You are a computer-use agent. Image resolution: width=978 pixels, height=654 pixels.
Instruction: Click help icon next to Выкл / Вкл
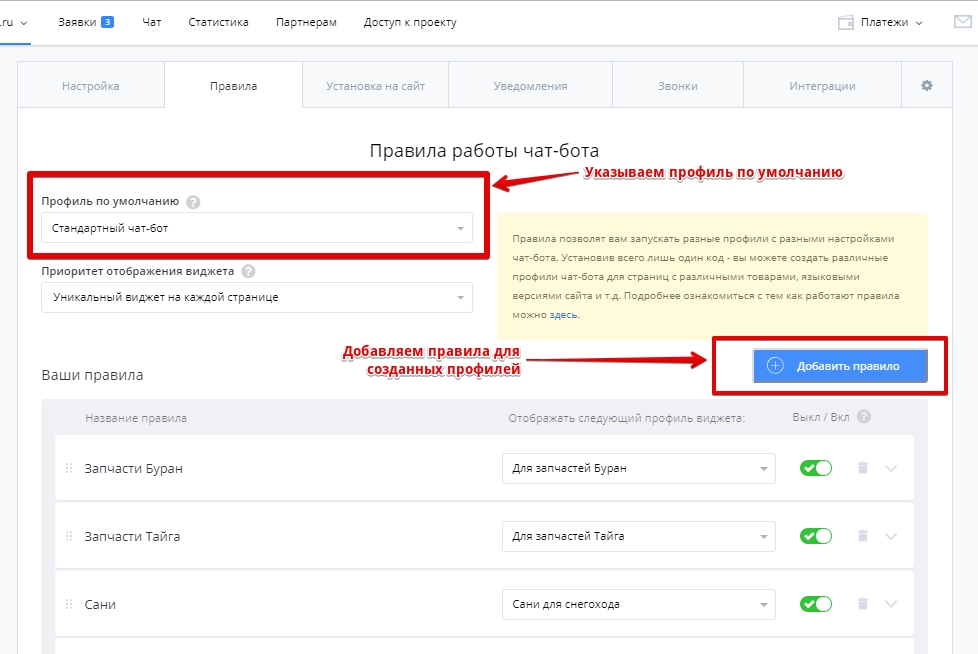point(864,416)
